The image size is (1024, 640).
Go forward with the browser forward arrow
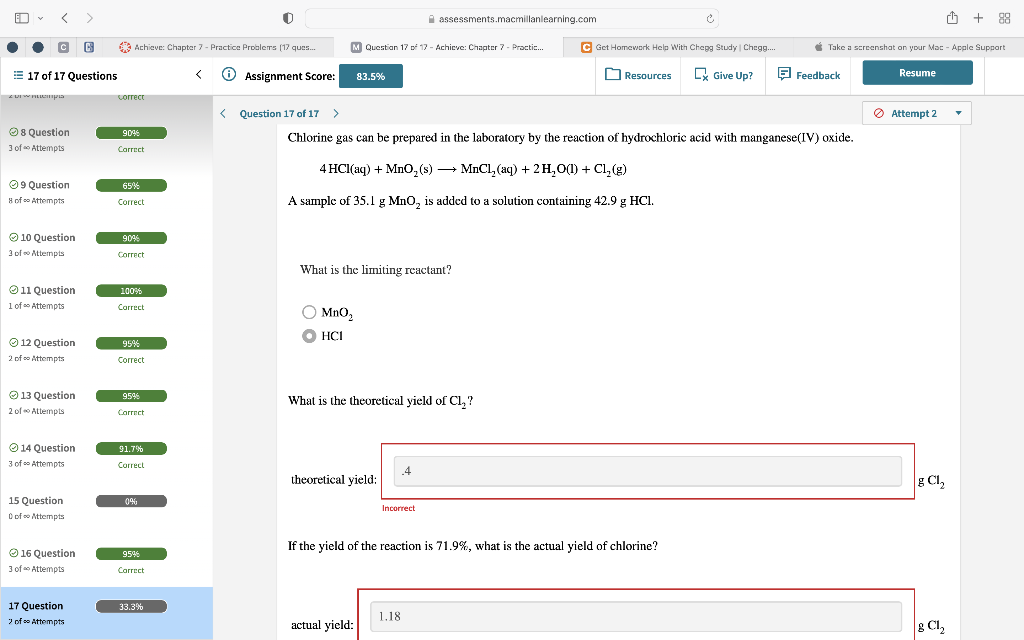89,18
